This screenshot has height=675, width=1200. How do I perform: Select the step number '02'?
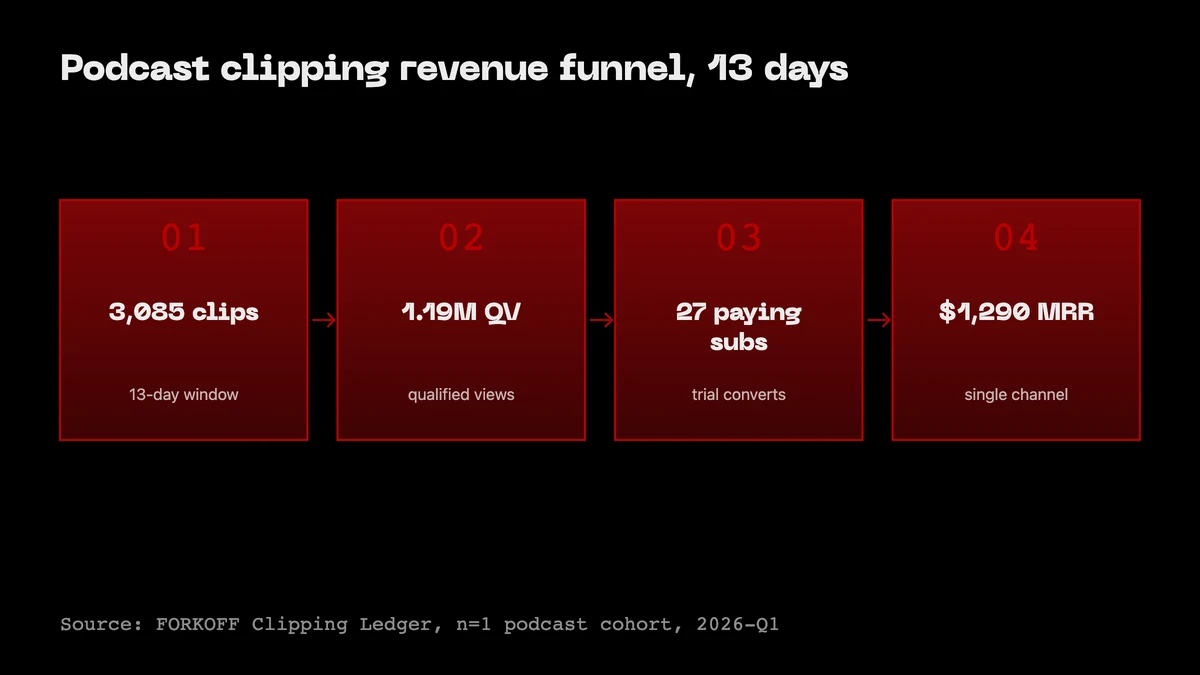pos(461,238)
